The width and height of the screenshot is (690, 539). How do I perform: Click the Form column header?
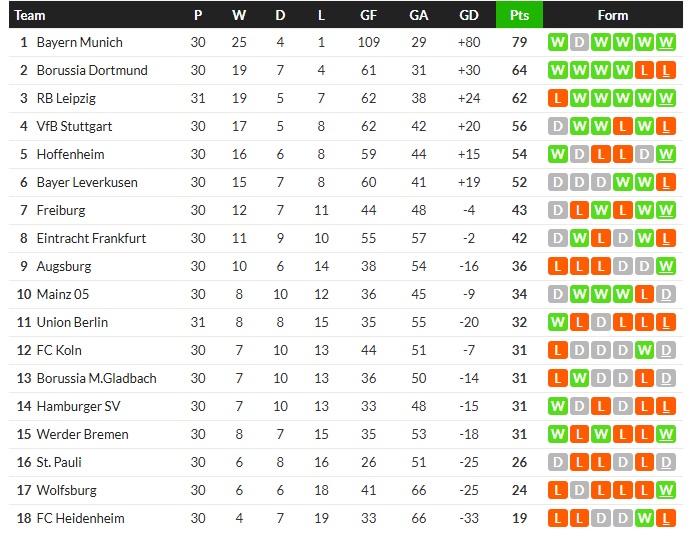pos(612,15)
